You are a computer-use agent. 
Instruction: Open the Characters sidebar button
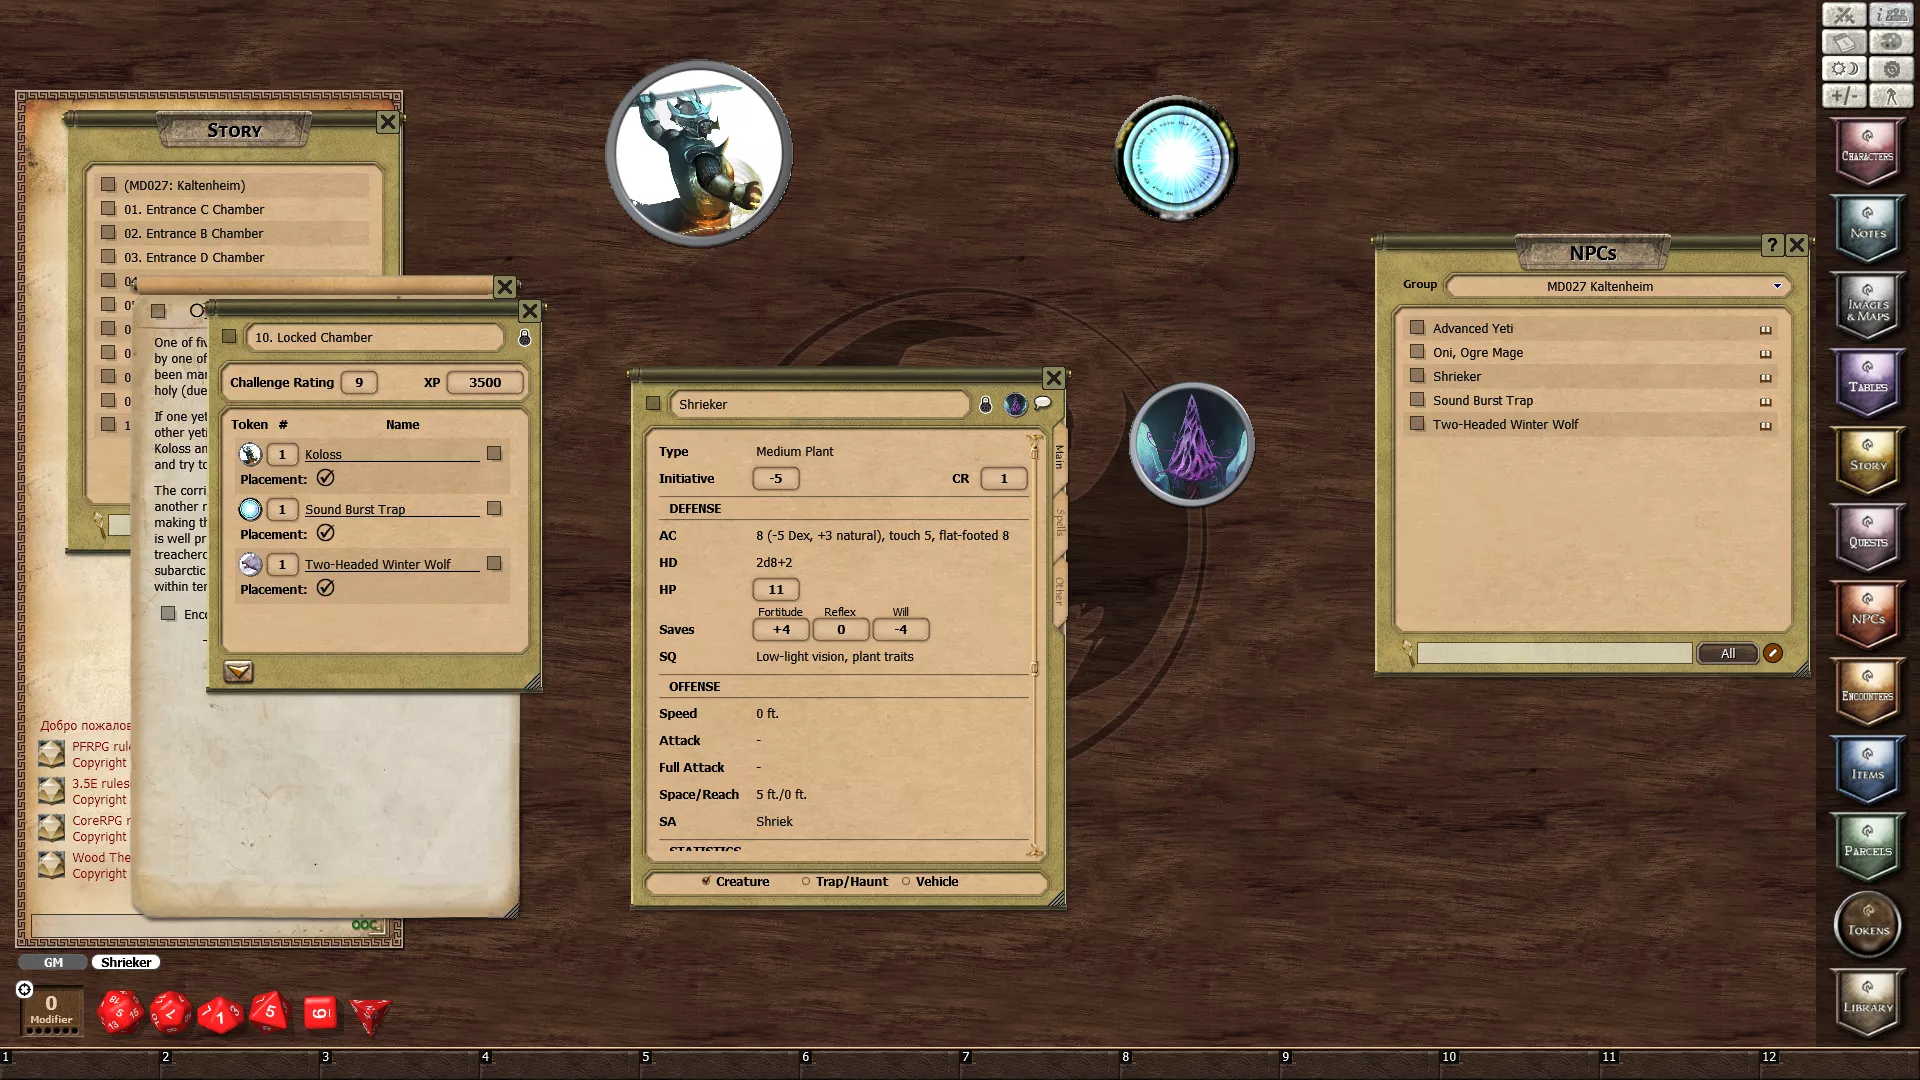click(1867, 152)
